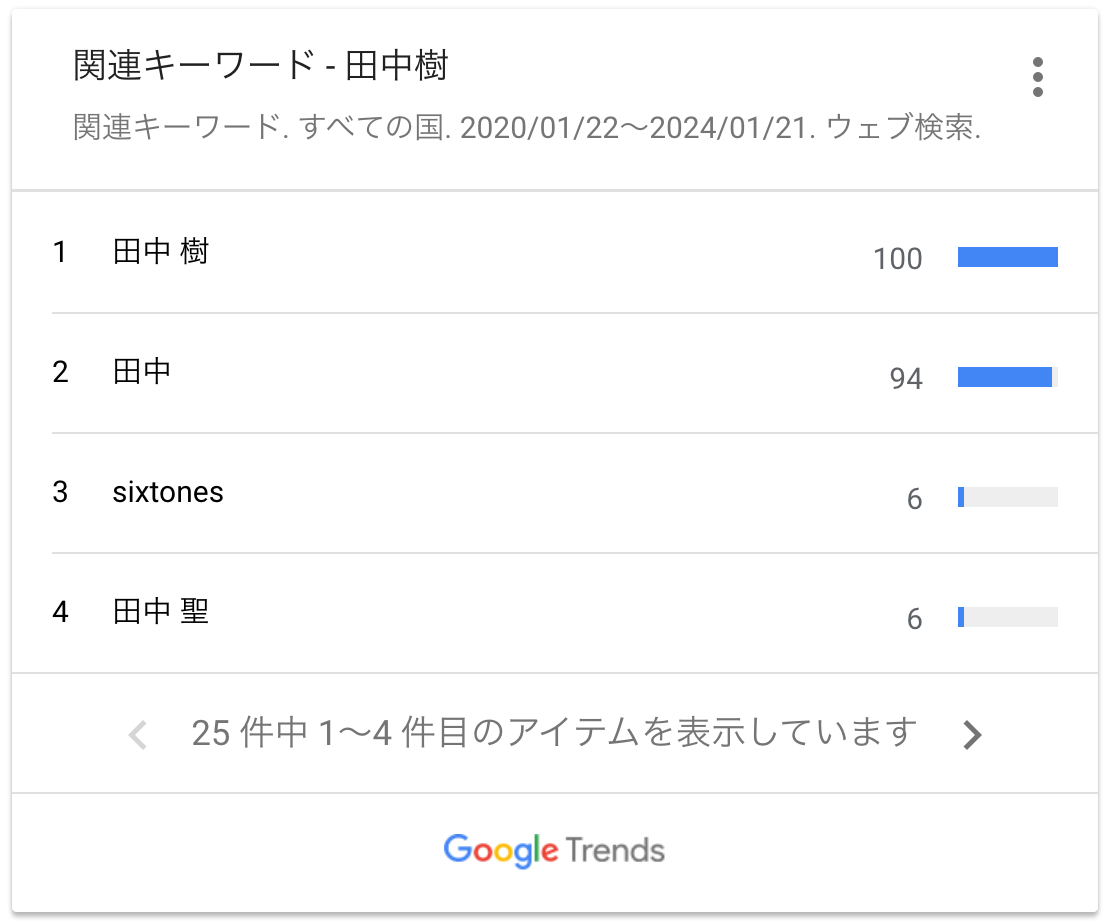This screenshot has height=924, width=1112.
Task: Click the short bar for sixtones
Action: pyautogui.click(x=1008, y=496)
